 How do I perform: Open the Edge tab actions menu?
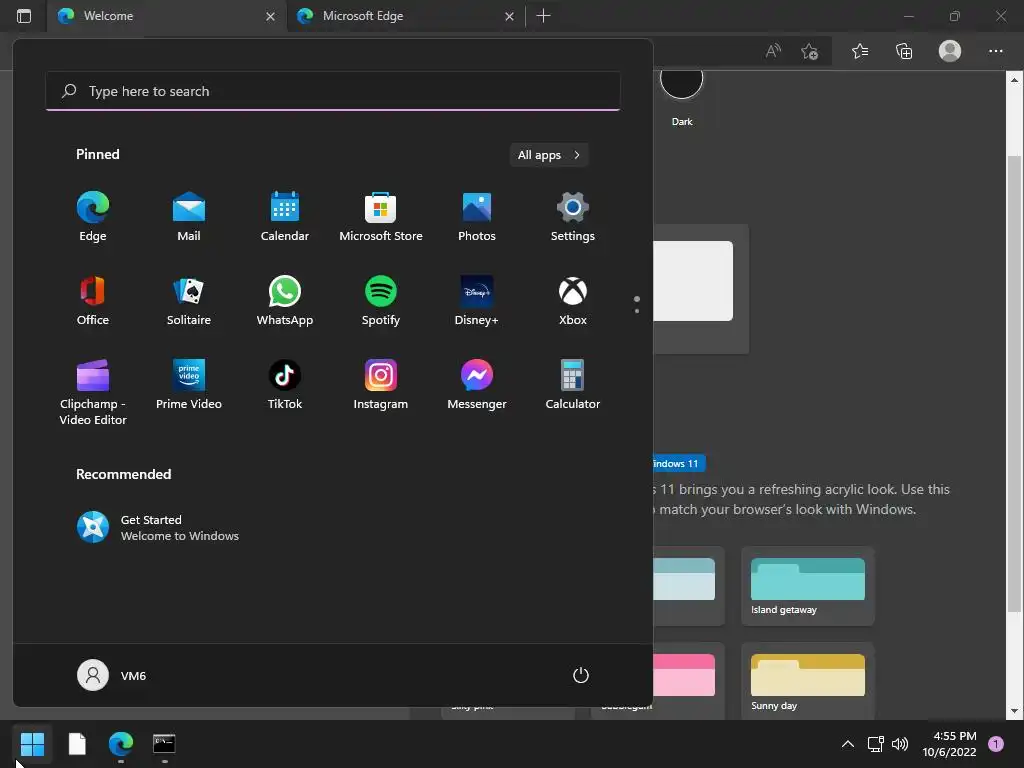pyautogui.click(x=24, y=16)
